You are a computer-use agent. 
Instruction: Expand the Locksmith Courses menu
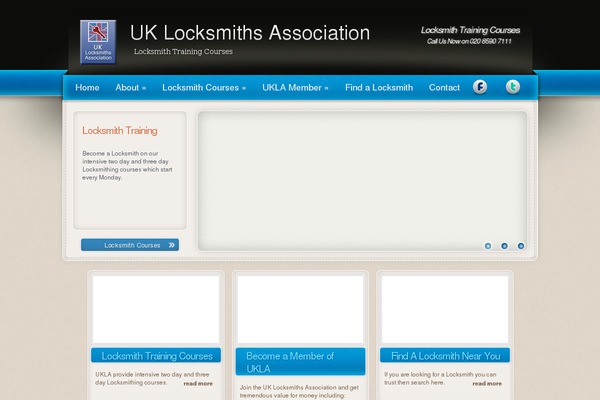(204, 88)
